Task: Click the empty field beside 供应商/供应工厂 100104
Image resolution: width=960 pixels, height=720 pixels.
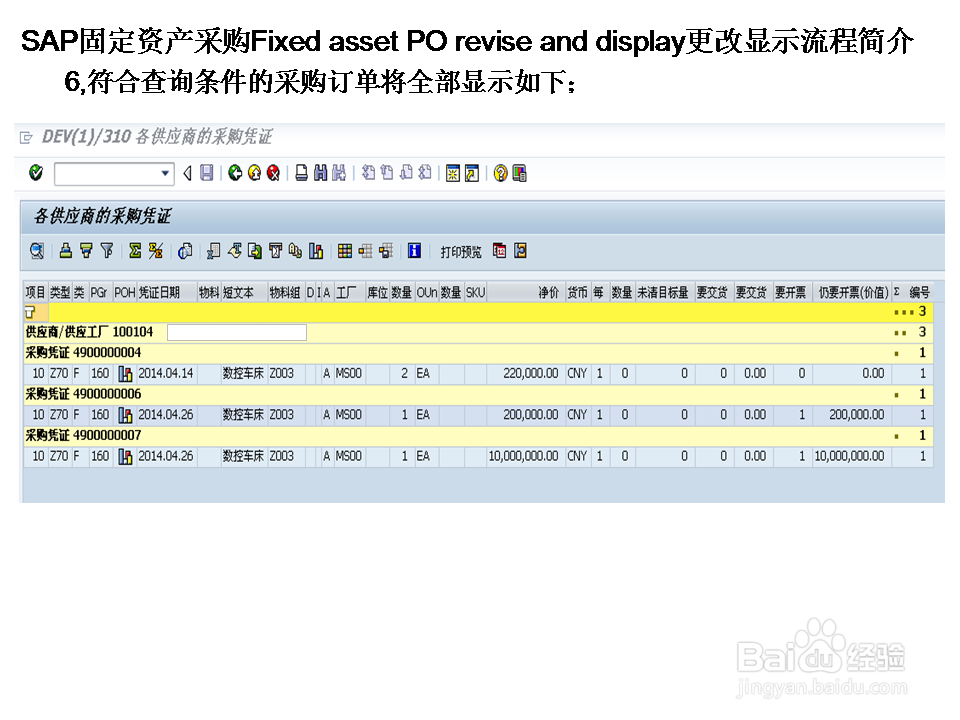Action: (237, 332)
